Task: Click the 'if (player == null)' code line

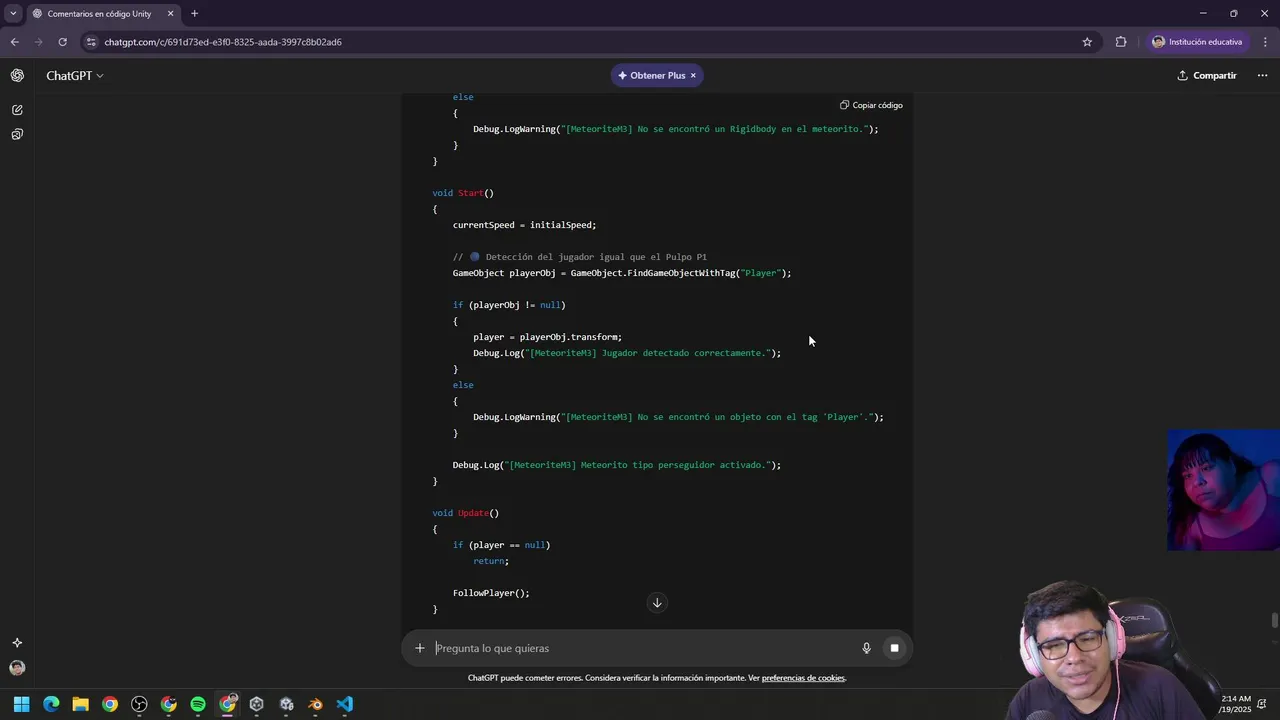Action: pyautogui.click(x=501, y=545)
